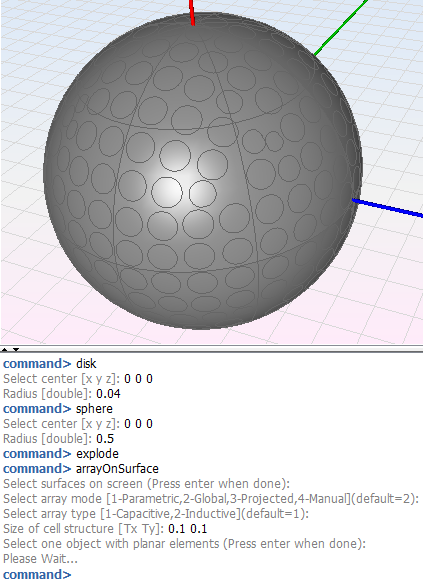
Task: Select the red axis line
Action: tap(192, 12)
